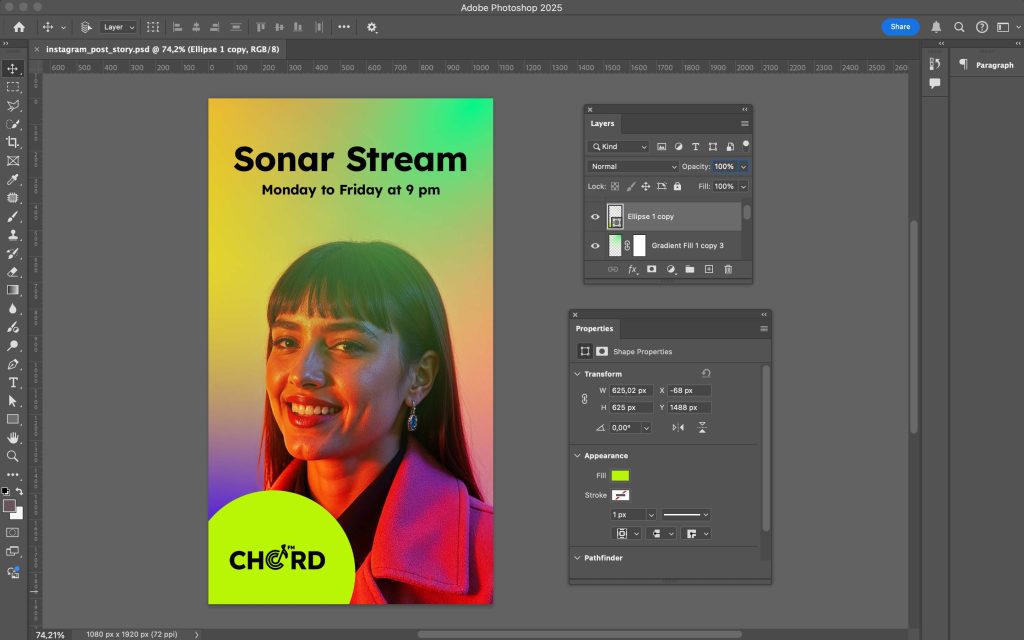Image resolution: width=1024 pixels, height=640 pixels.
Task: Hide the Ellipse 1 copy layer
Action: coord(596,216)
